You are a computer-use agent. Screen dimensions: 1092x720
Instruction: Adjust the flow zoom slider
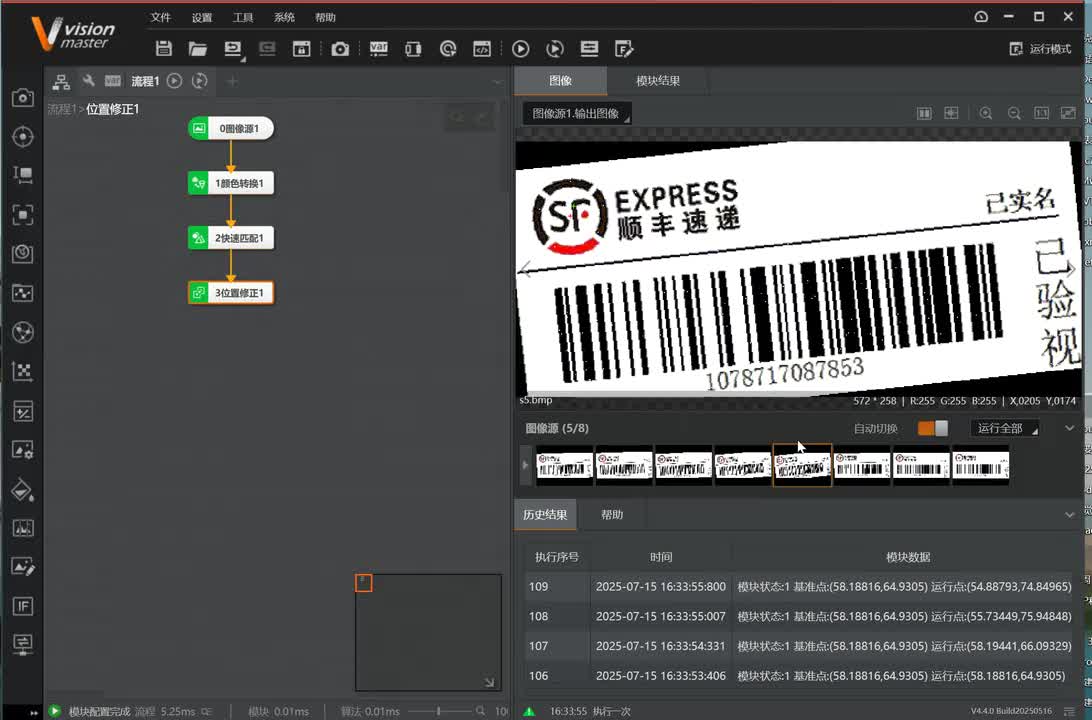click(438, 711)
